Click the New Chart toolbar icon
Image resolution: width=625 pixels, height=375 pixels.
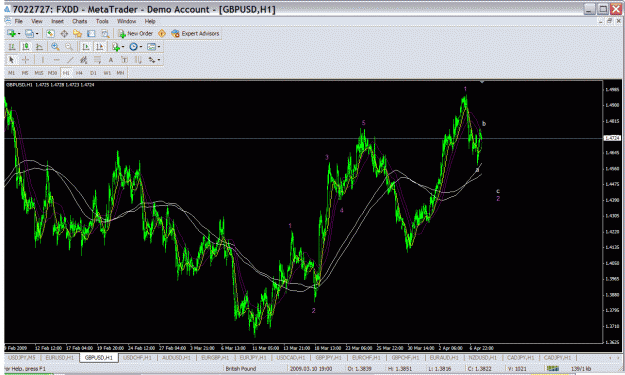[x=11, y=33]
